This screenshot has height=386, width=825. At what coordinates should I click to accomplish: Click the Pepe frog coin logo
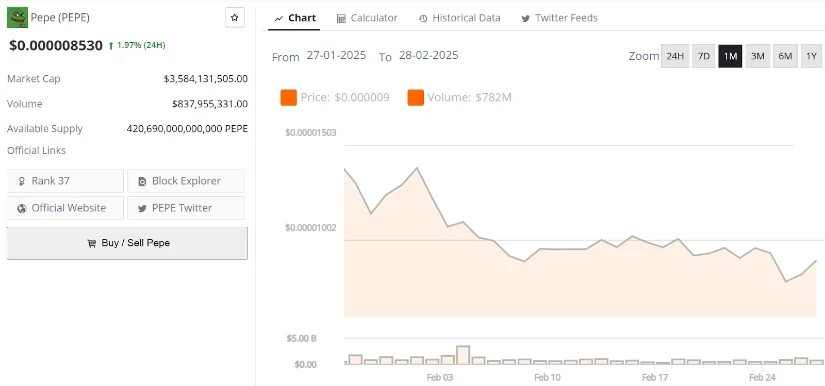[x=17, y=17]
